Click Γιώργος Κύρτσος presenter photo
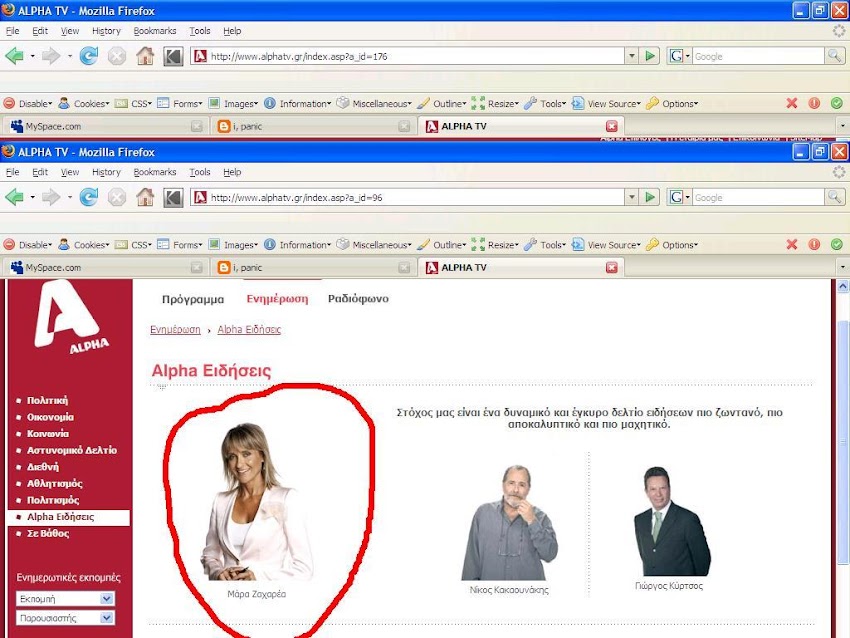Screen dimensions: 850x638 point(672,521)
